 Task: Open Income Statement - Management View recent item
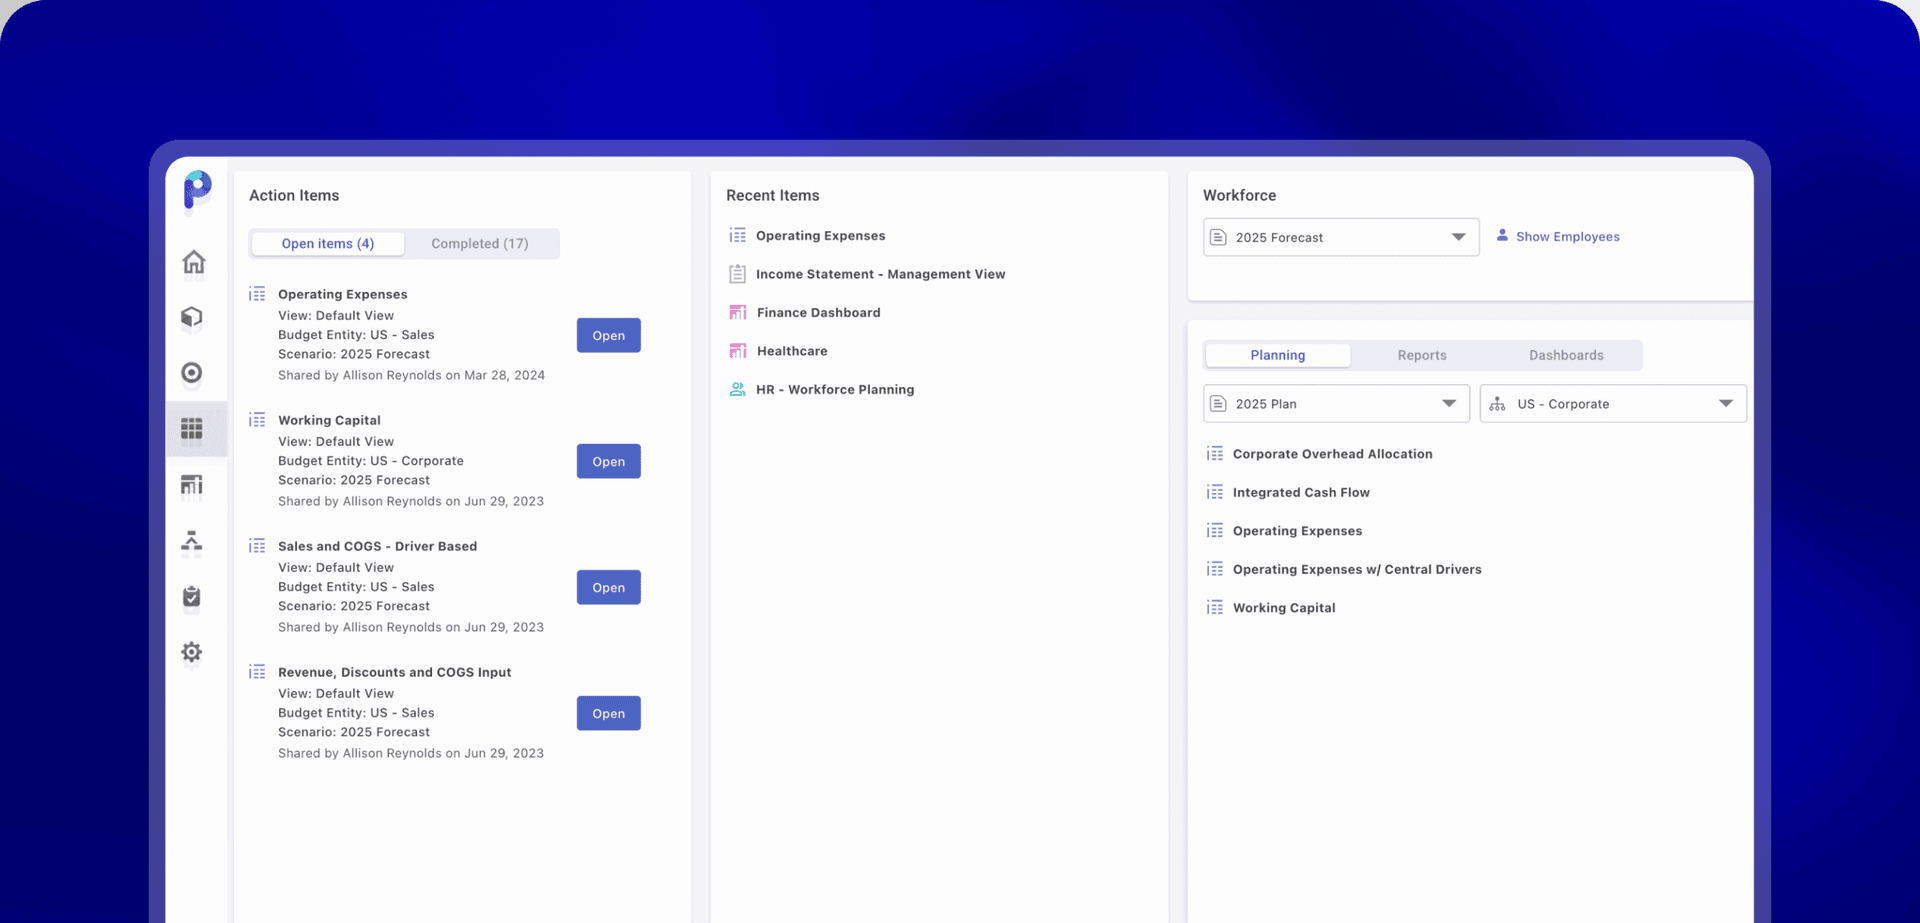click(880, 274)
